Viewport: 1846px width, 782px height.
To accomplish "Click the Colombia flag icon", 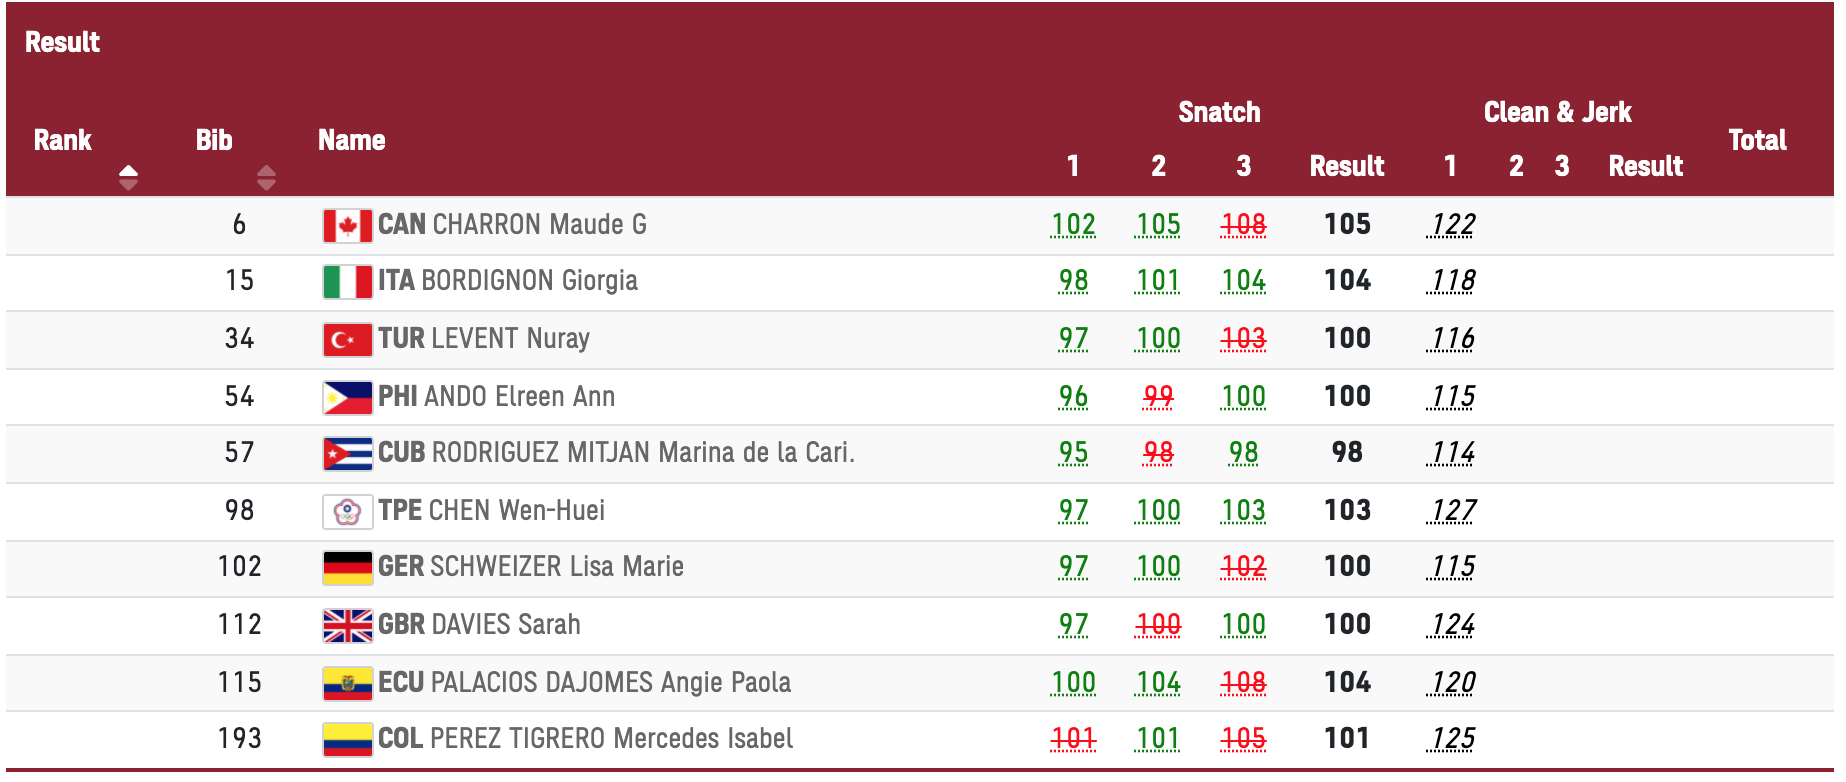I will pos(347,740).
